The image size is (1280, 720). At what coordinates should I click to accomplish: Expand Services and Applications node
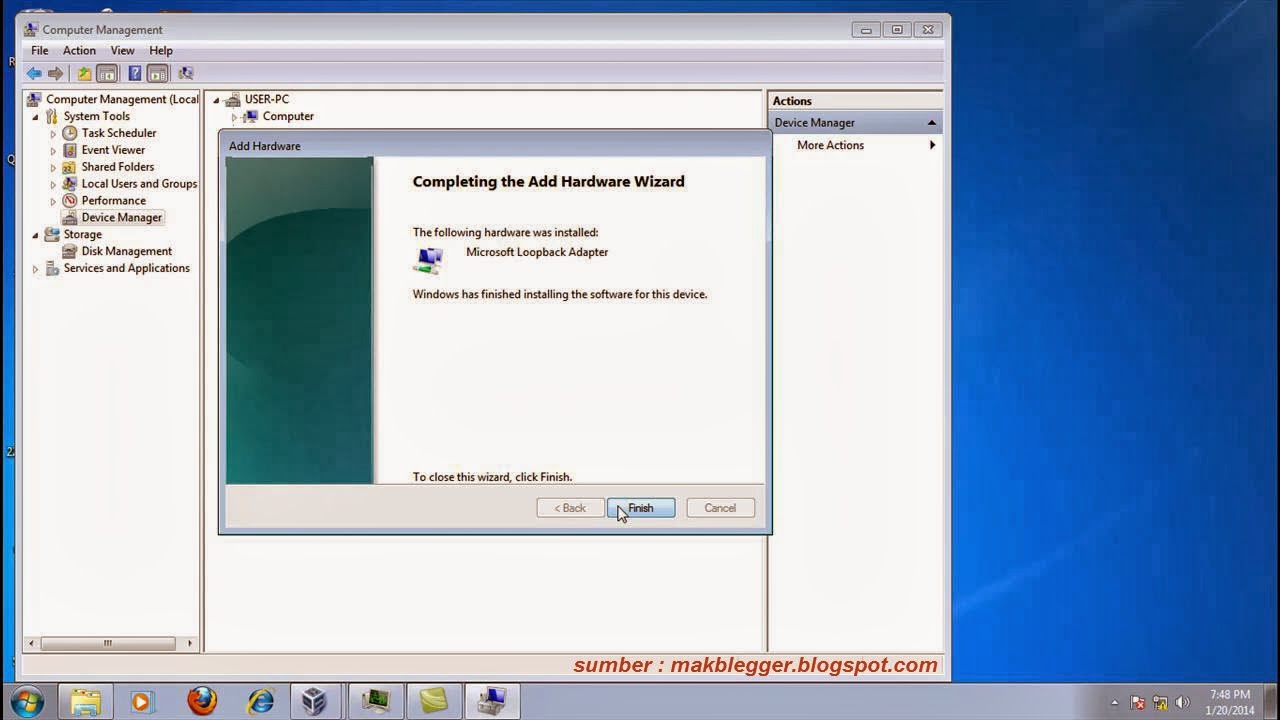[35, 269]
